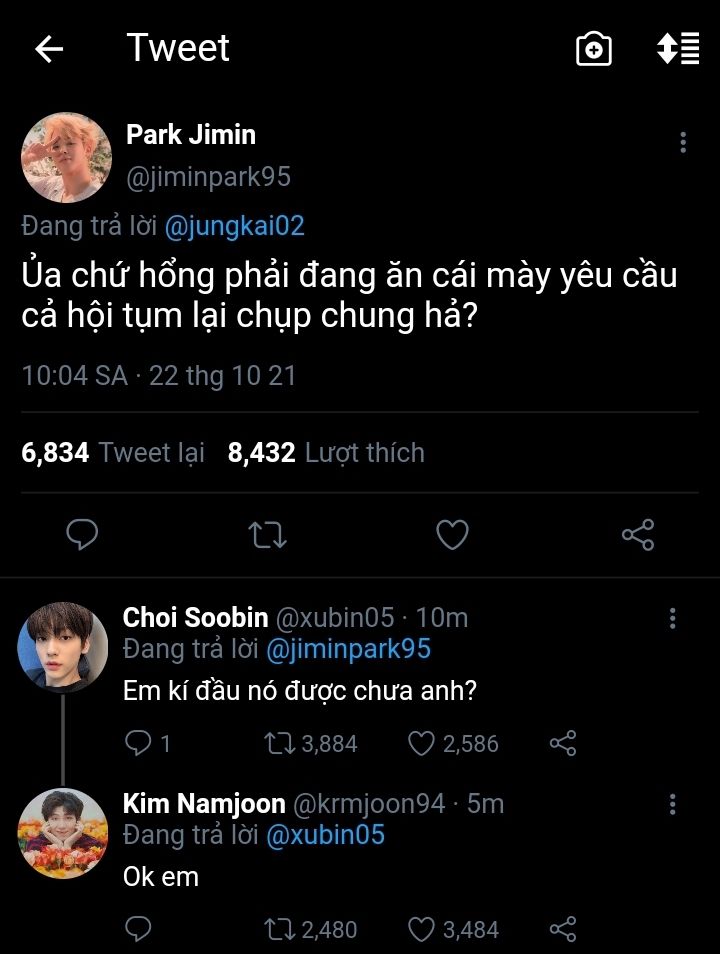The width and height of the screenshot is (720, 954).
Task: Reply to Park Jimin's main tweet
Action: [x=82, y=535]
